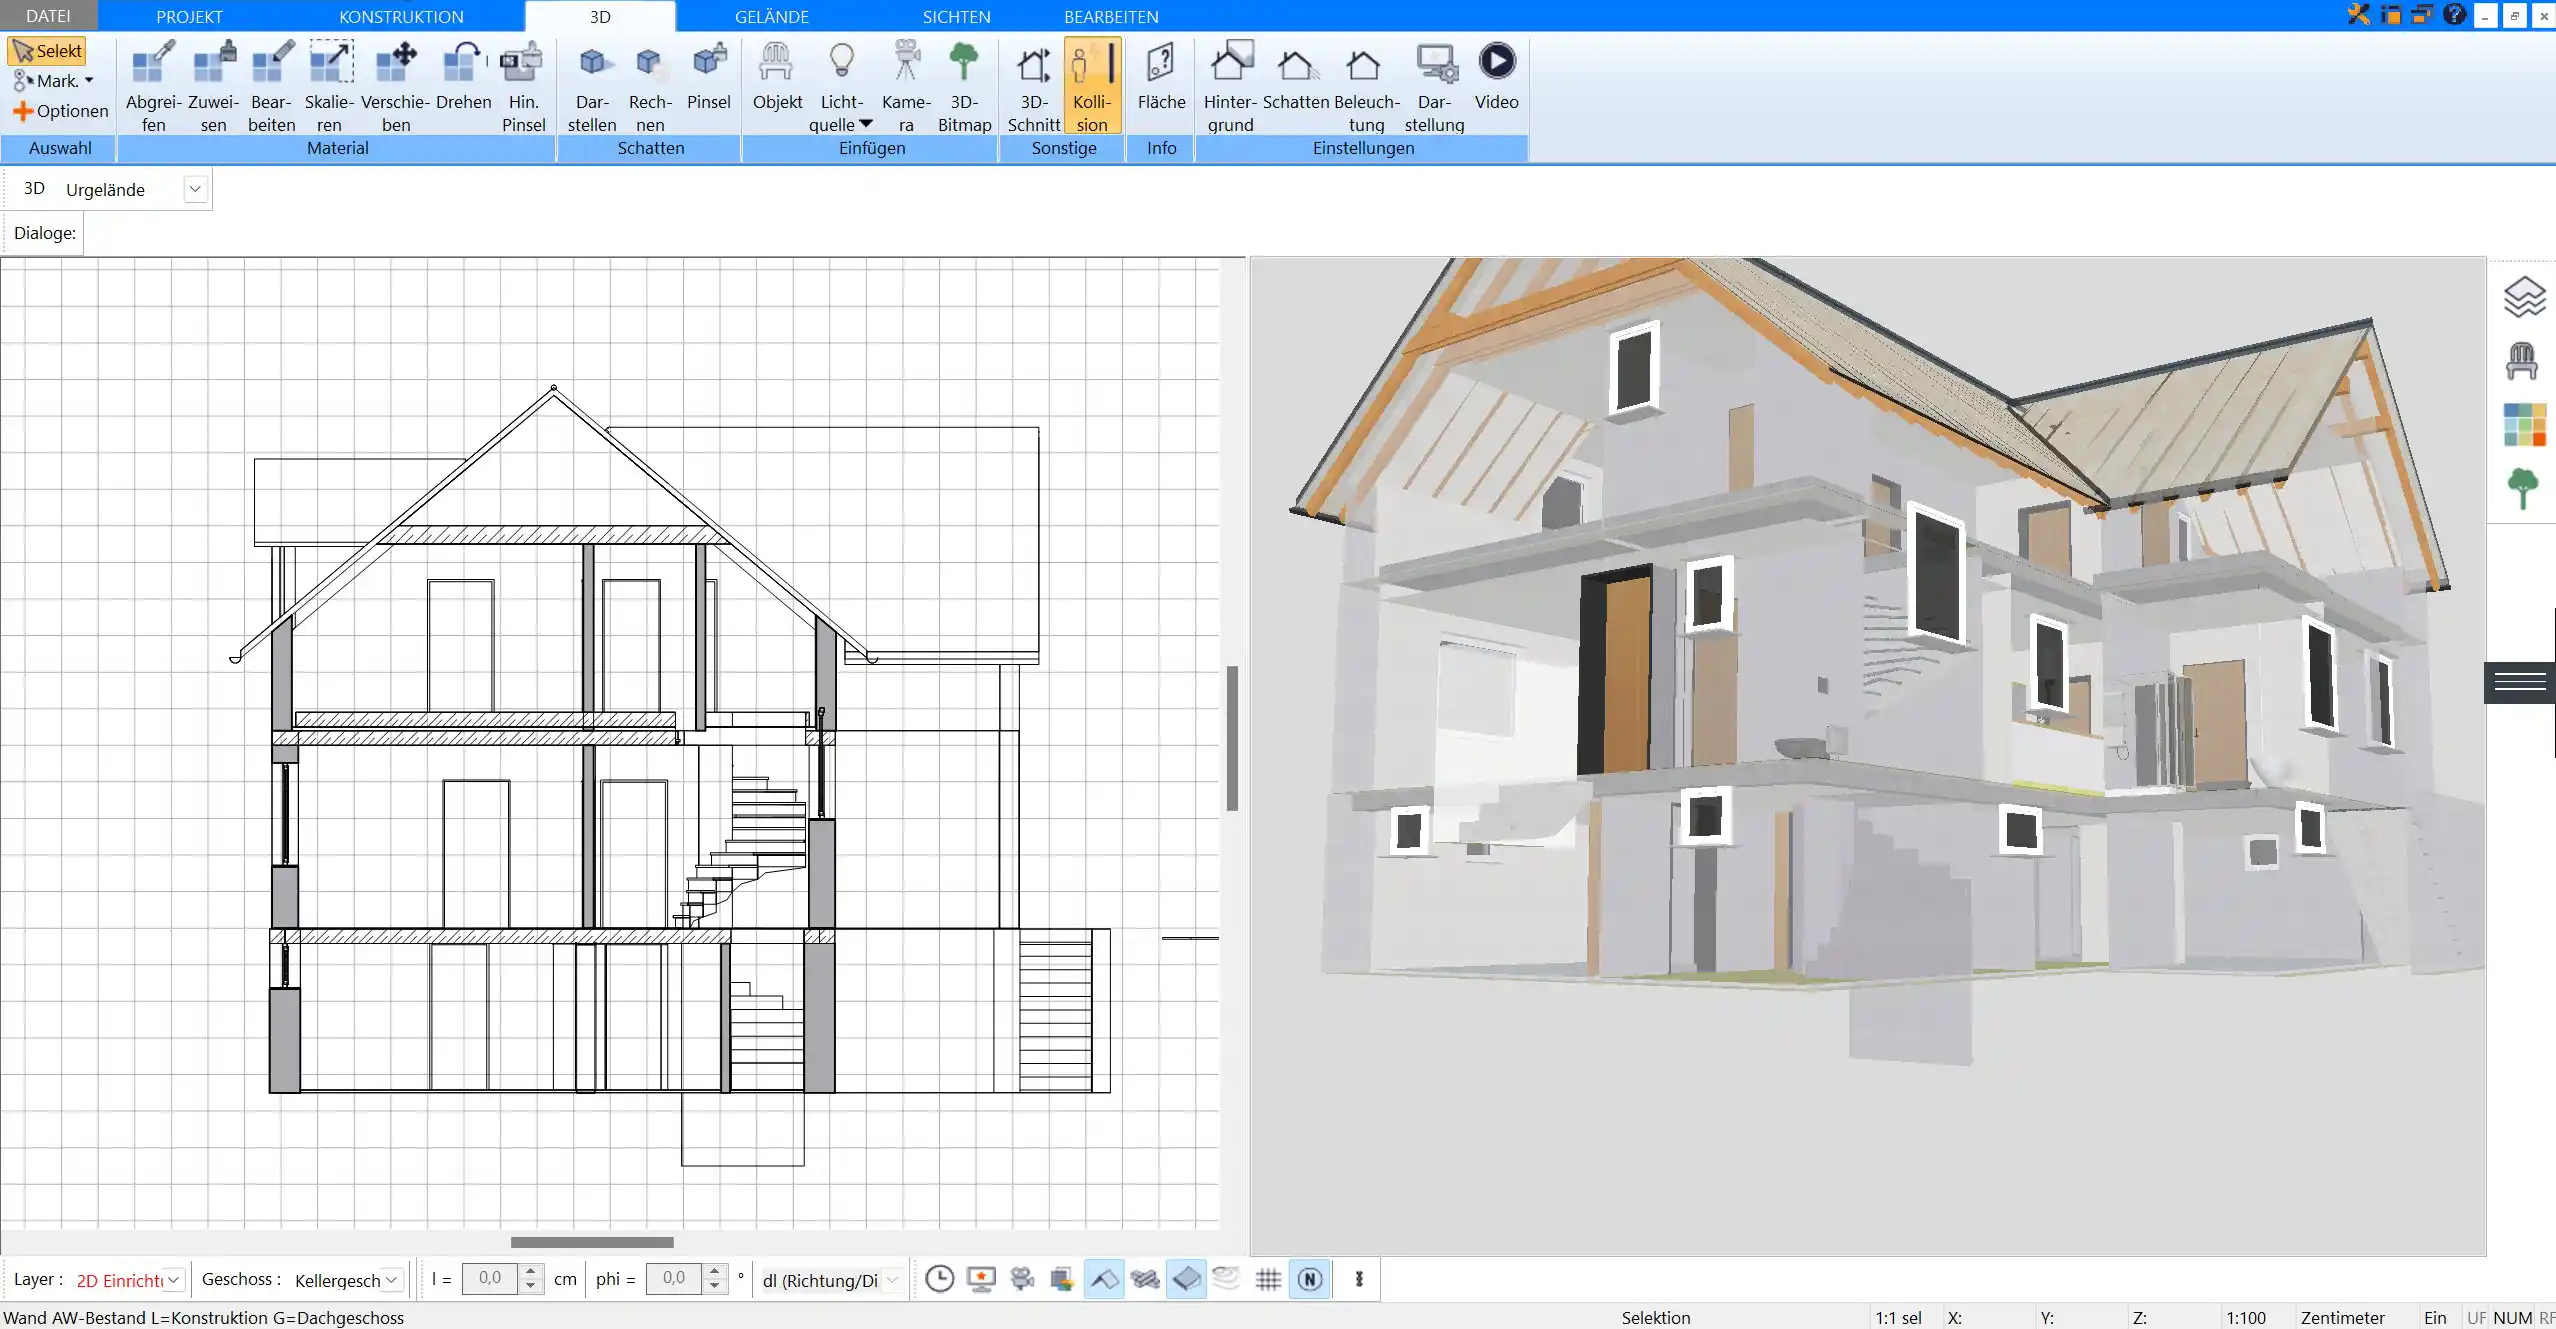2556x1329 pixels.
Task: Click the Zuweisen material icon
Action: click(x=213, y=86)
